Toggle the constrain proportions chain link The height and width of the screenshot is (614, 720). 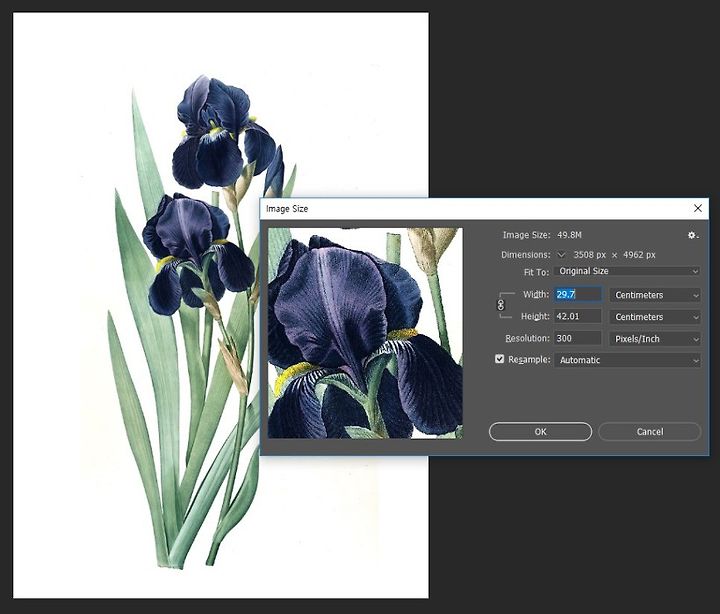(x=501, y=305)
